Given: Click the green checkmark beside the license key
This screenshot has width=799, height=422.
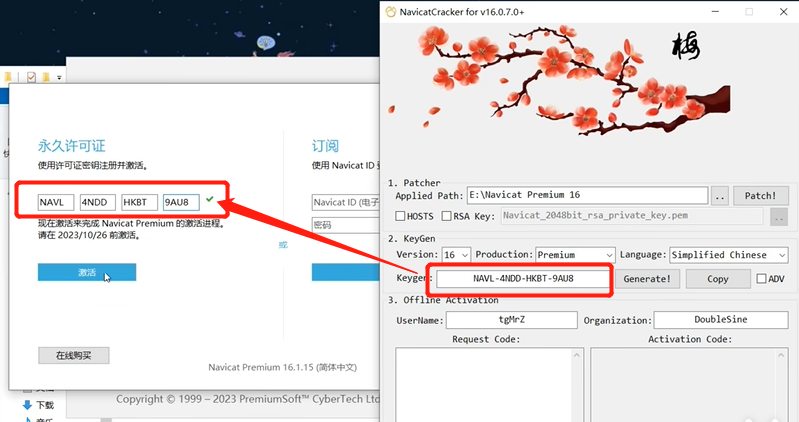Looking at the screenshot, I should (209, 199).
